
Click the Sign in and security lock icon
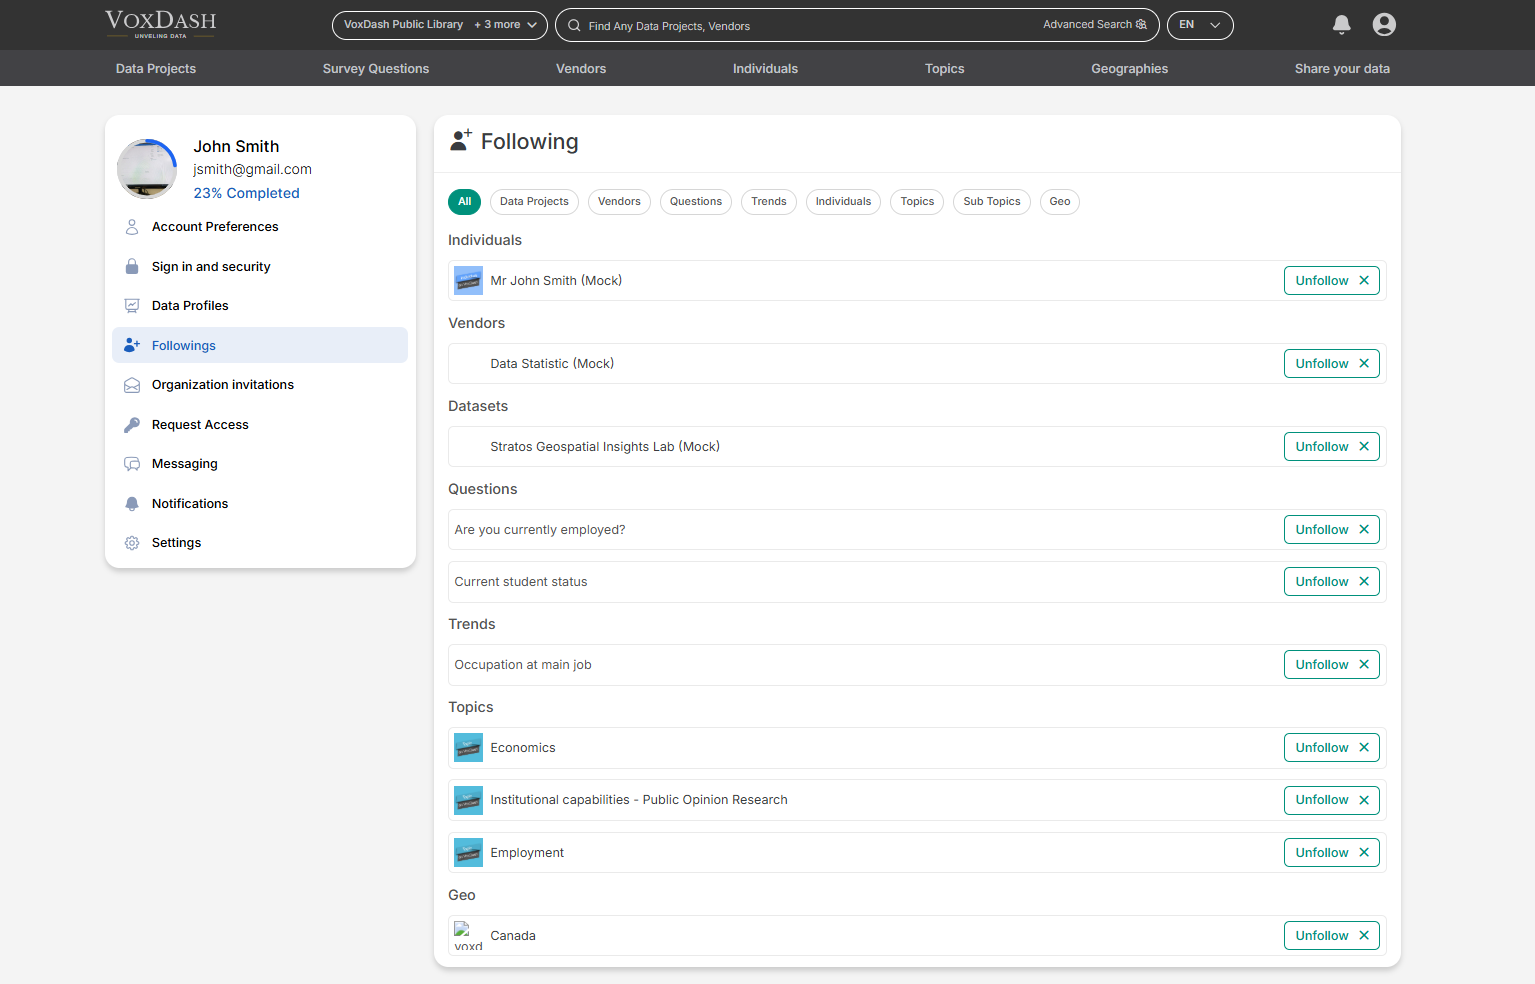coord(132,267)
